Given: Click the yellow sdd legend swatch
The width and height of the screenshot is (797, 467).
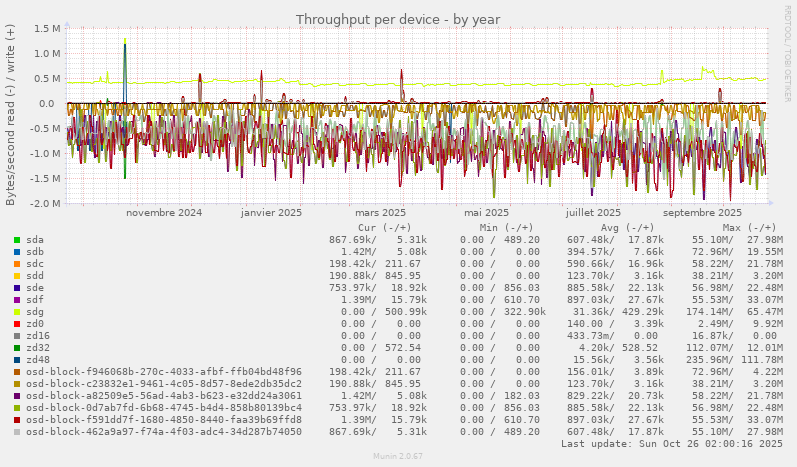Looking at the screenshot, I should coord(17,276).
